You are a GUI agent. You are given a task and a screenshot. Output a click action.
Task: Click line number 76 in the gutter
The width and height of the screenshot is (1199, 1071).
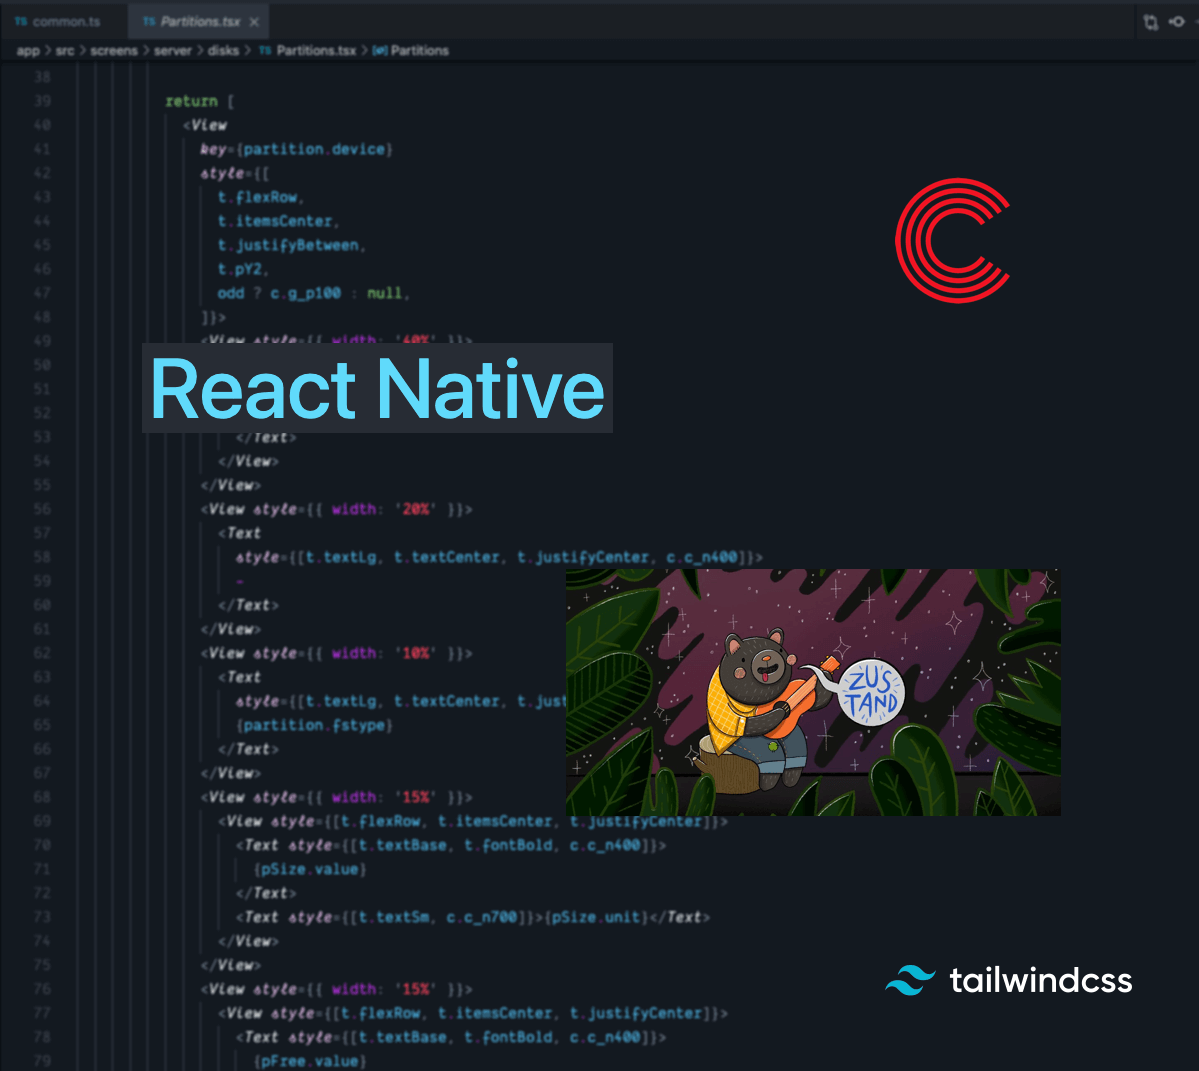[43, 989]
